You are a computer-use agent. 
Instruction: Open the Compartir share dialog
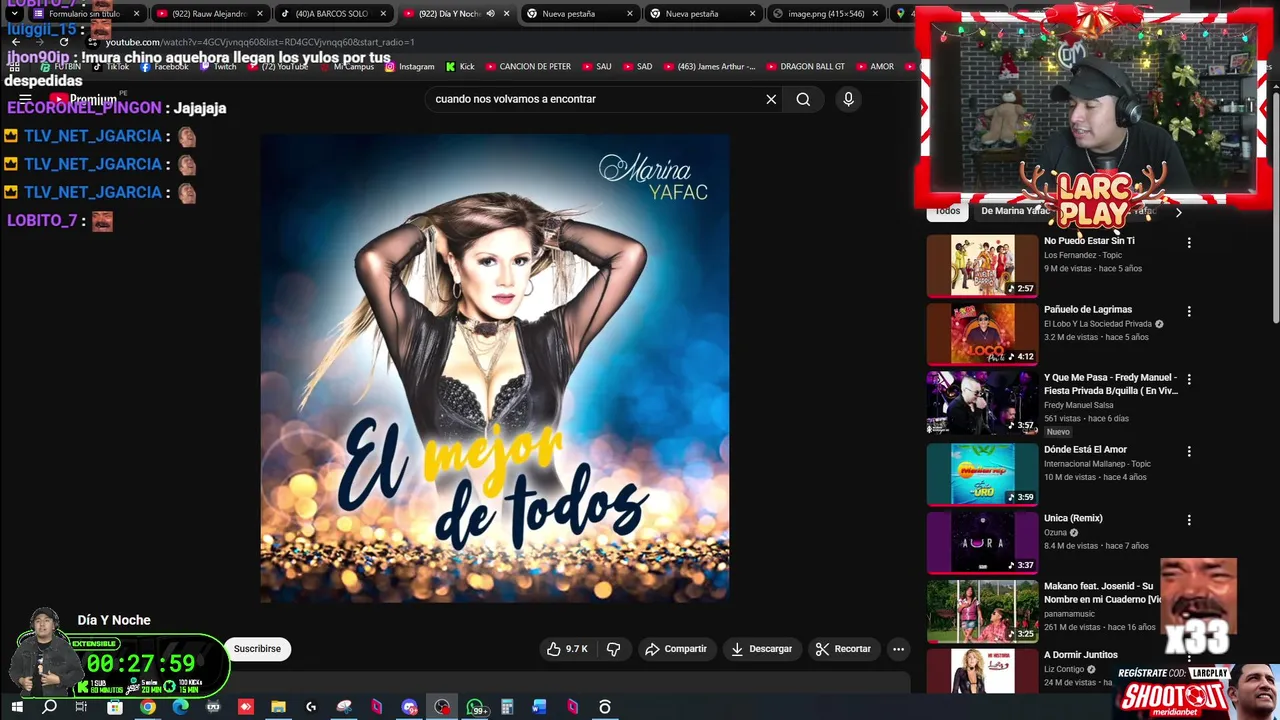click(x=676, y=649)
